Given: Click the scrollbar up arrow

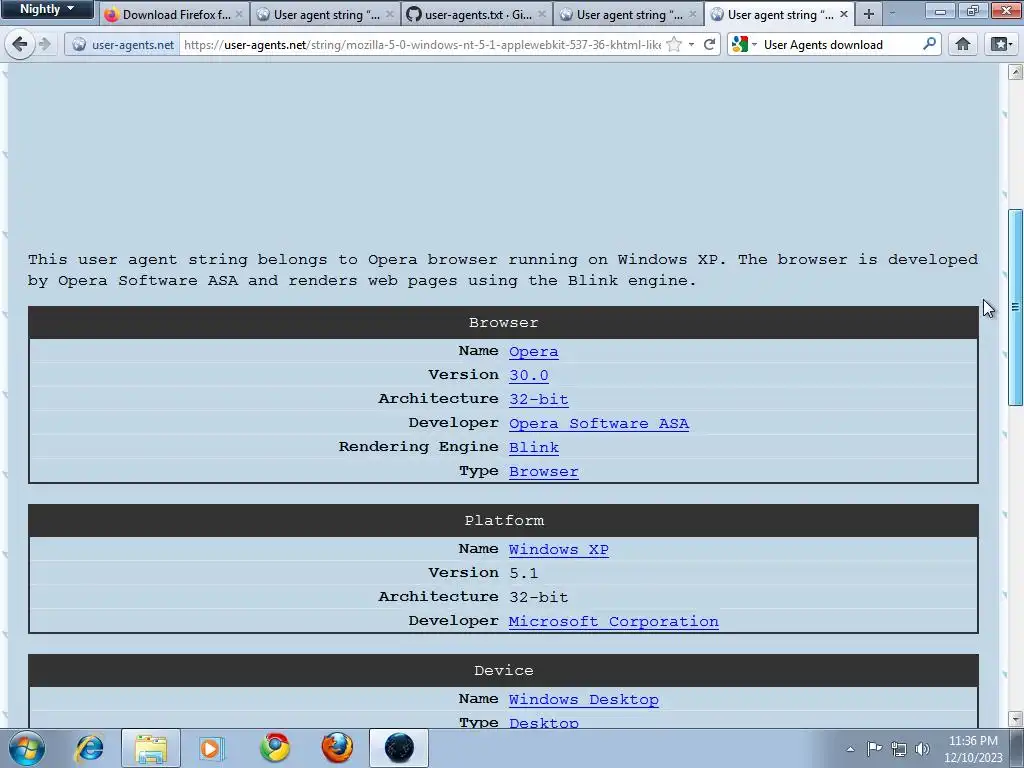Looking at the screenshot, I should [1016, 71].
